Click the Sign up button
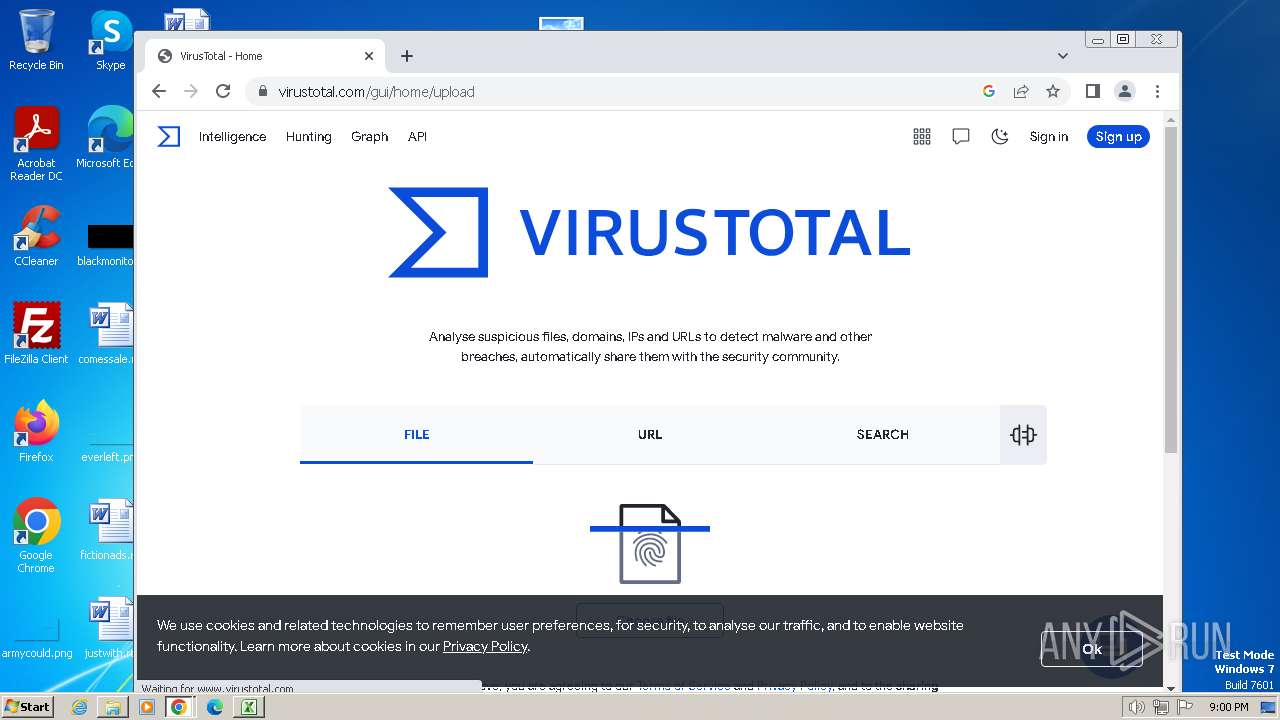This screenshot has width=1280, height=720. pyautogui.click(x=1118, y=137)
